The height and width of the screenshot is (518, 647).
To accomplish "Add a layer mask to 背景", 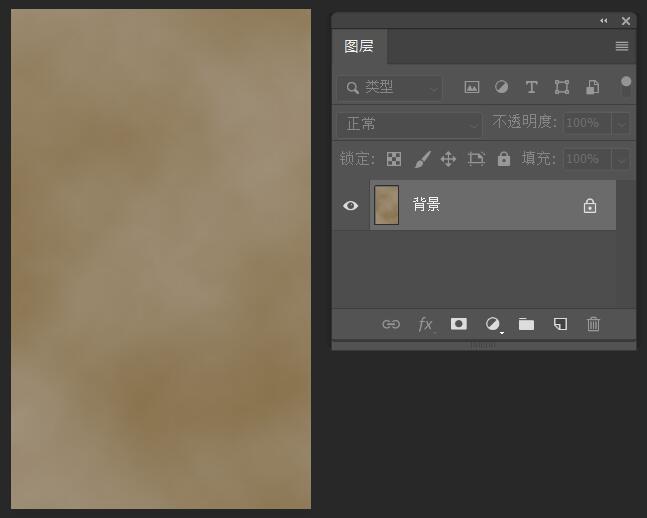I will [459, 324].
